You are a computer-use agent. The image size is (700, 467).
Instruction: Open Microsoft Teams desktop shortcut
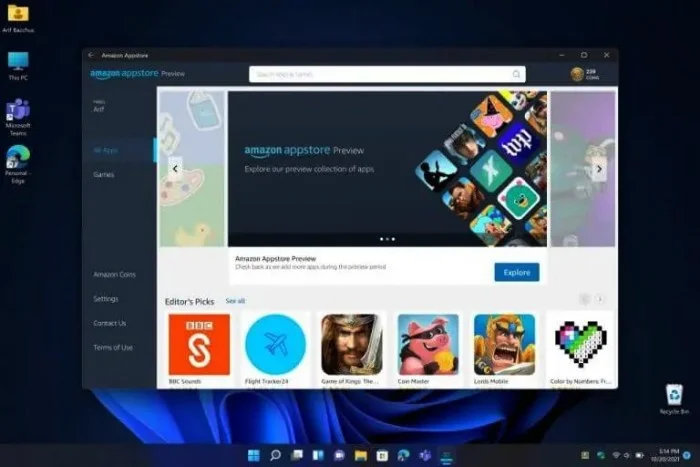pyautogui.click(x=18, y=117)
